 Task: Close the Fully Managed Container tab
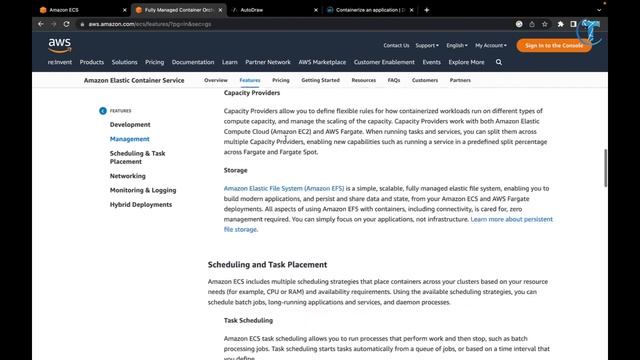click(x=220, y=10)
